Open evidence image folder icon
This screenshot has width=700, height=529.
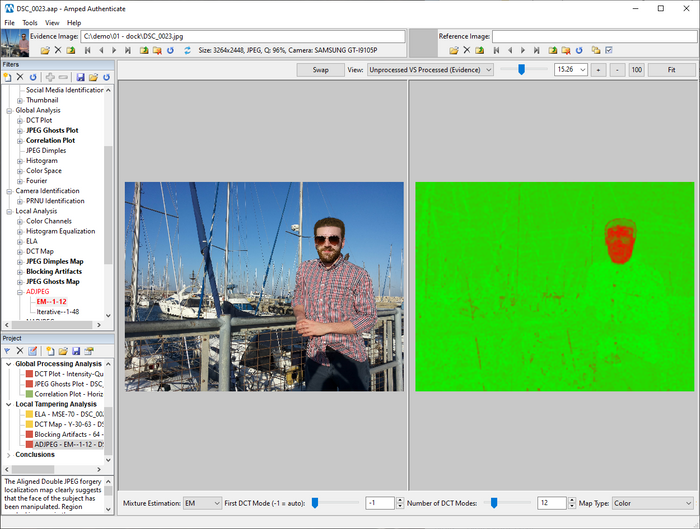point(45,50)
